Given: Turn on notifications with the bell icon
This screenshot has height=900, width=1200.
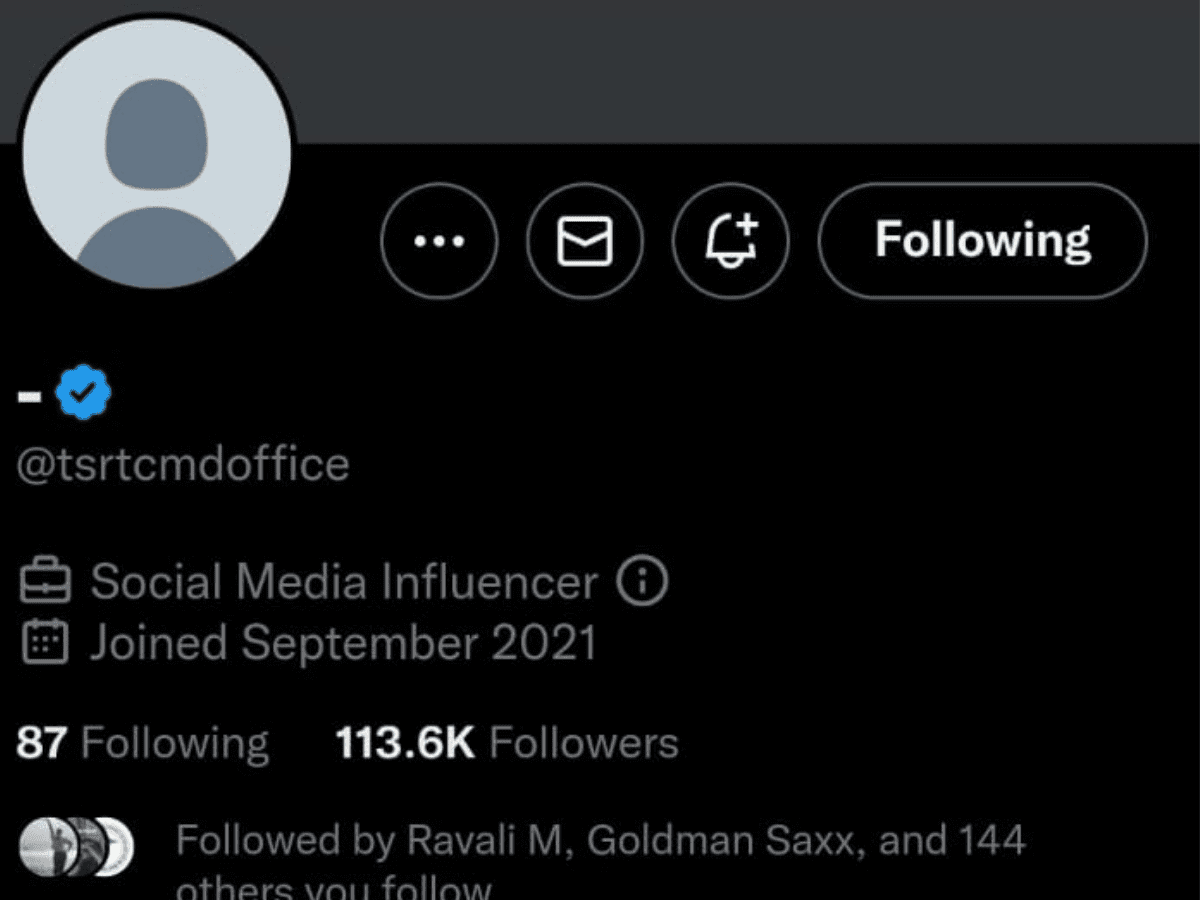Looking at the screenshot, I should (x=731, y=240).
